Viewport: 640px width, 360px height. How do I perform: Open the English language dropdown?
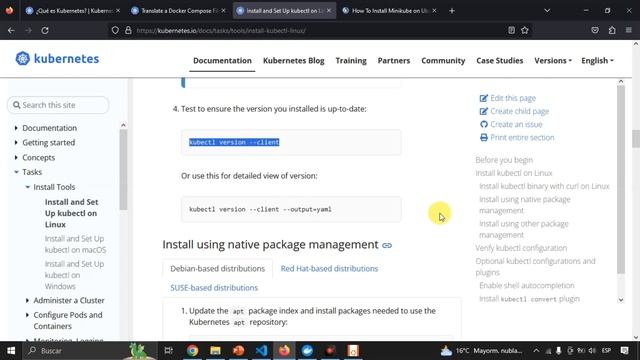(597, 60)
